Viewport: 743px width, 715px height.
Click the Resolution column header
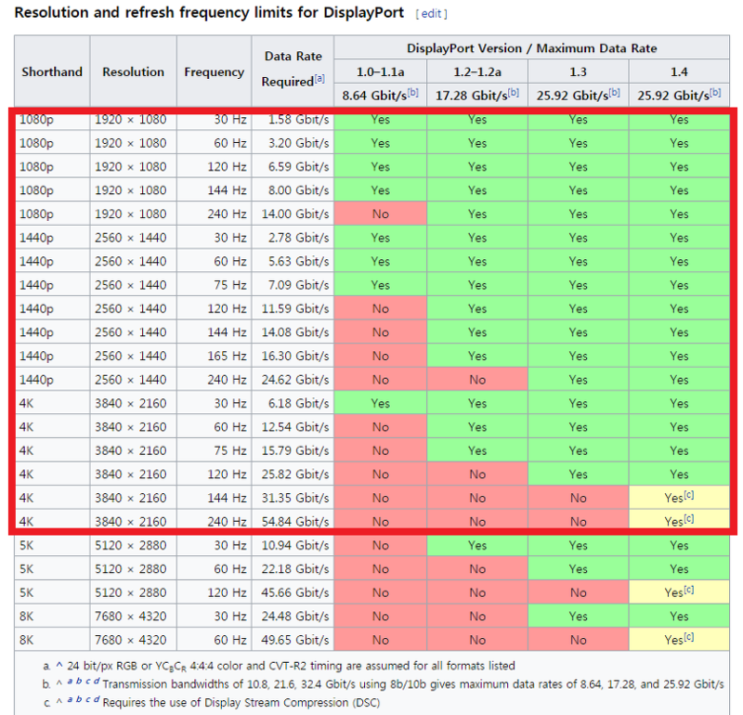133,72
